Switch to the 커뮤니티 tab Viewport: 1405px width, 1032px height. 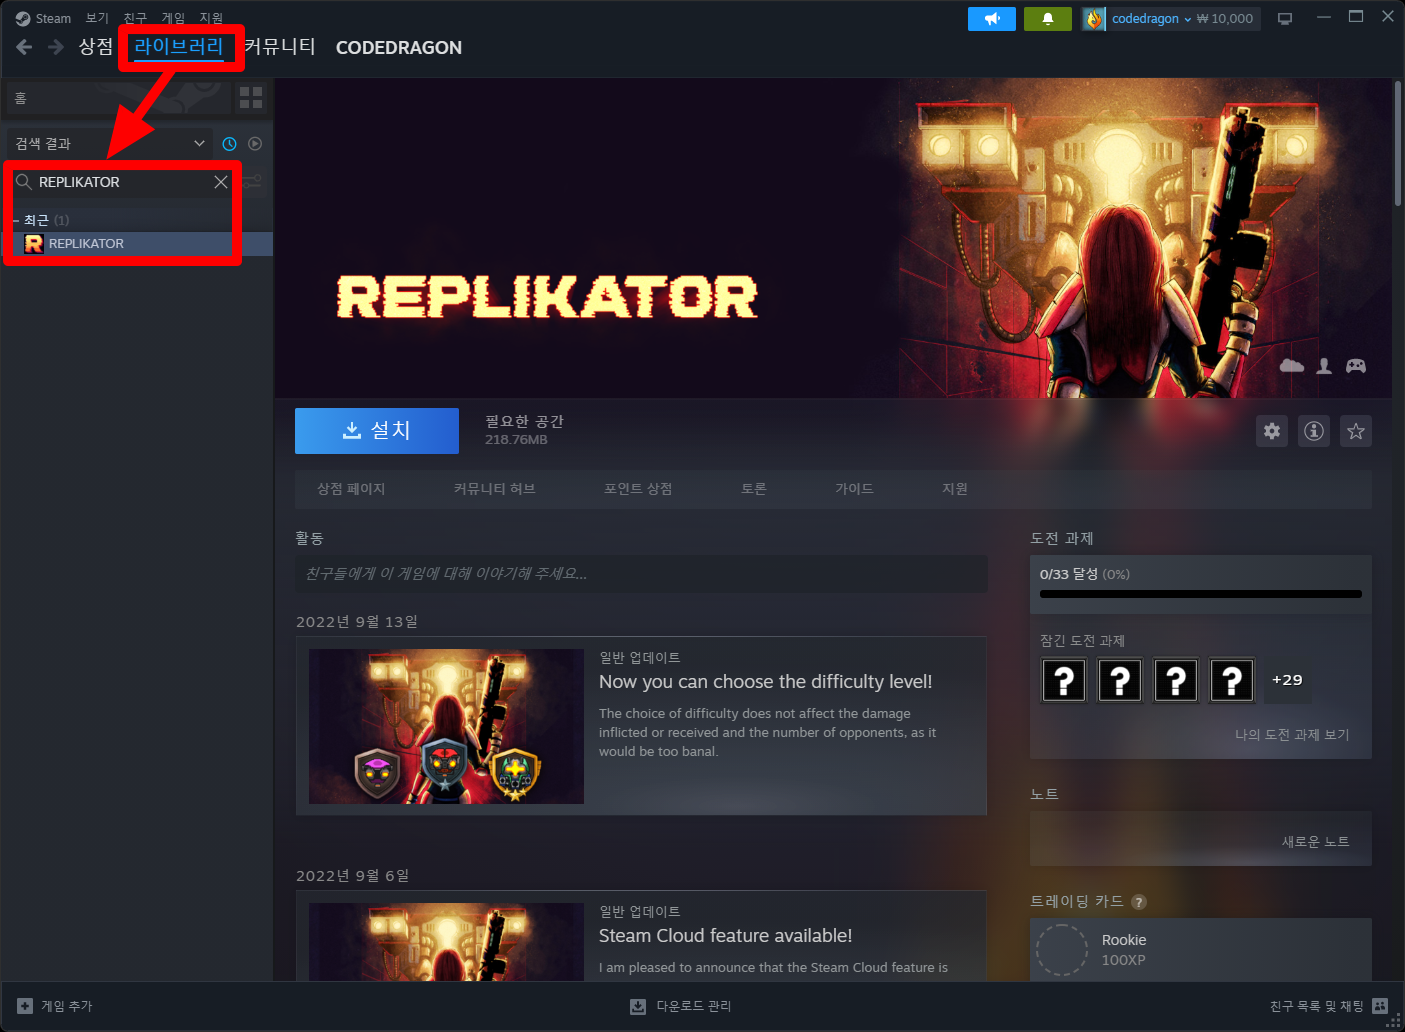click(281, 47)
